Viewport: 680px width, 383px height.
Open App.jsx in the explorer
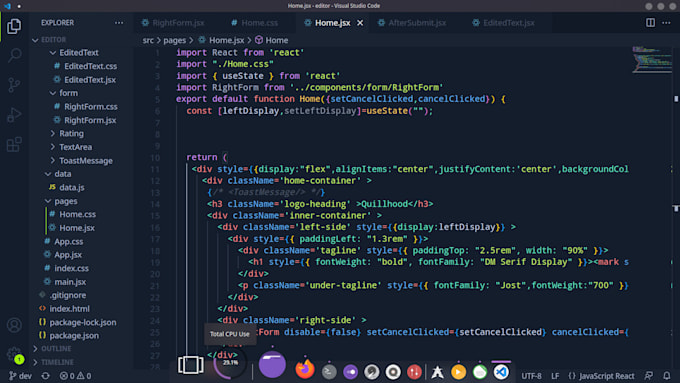68,255
